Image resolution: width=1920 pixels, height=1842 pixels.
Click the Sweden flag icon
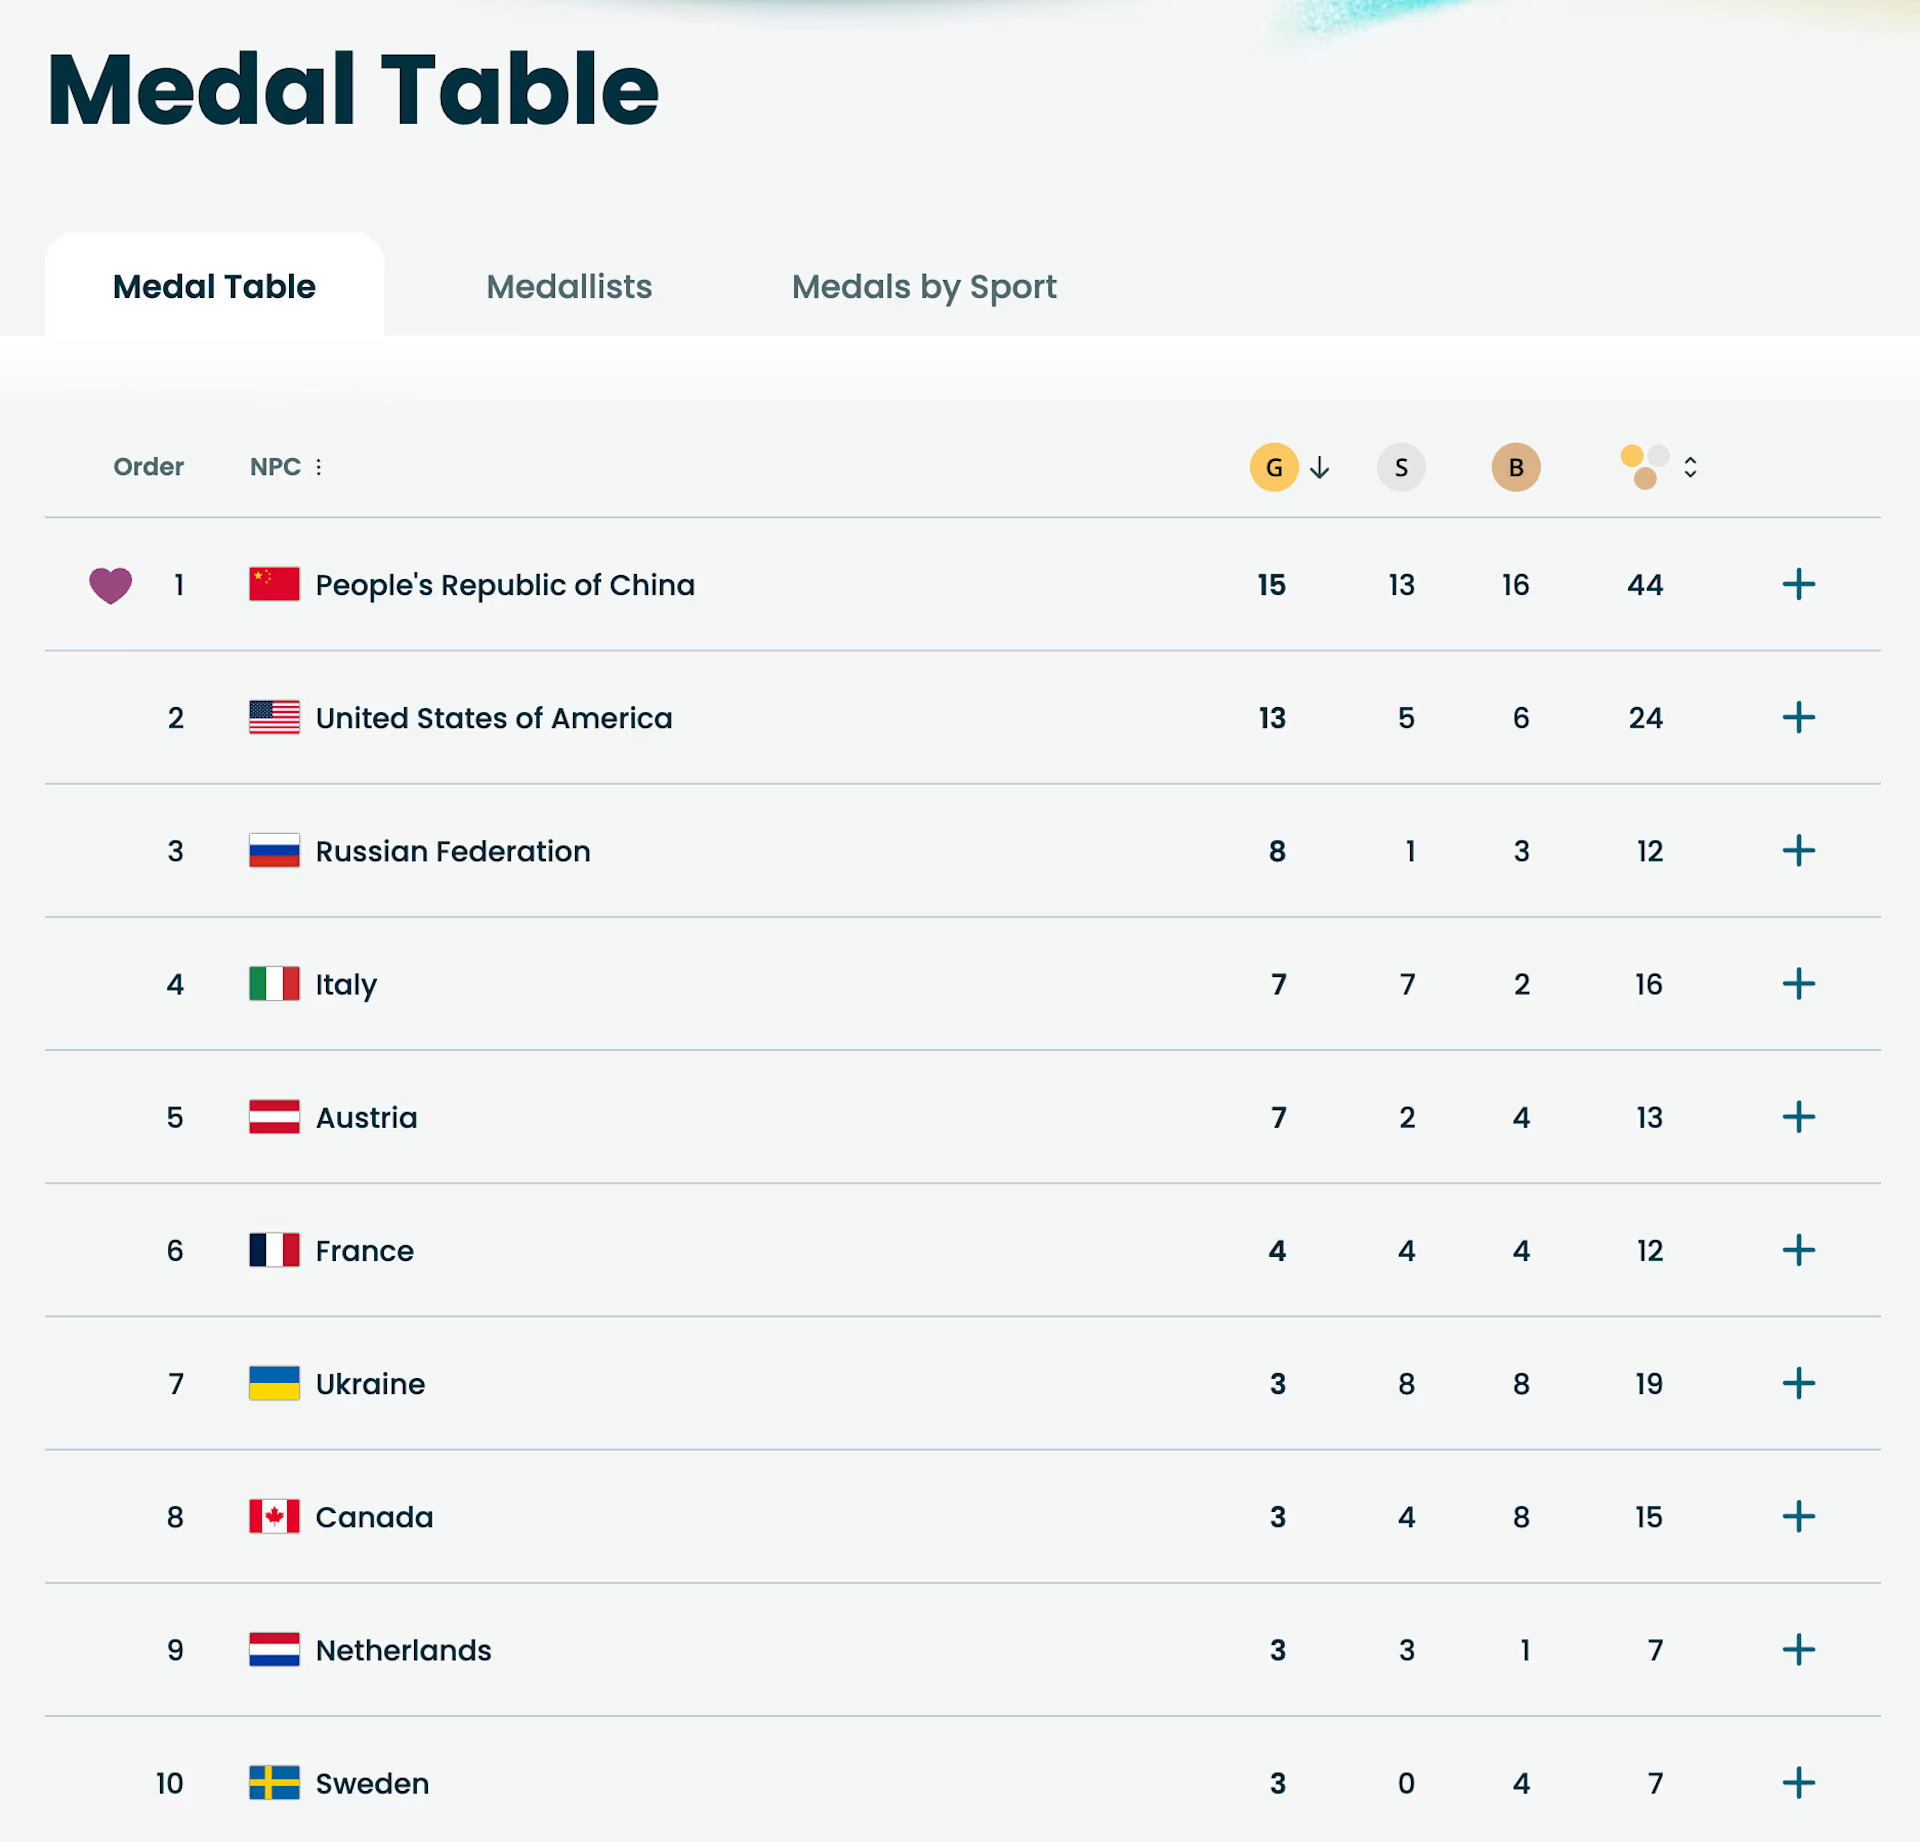(x=274, y=1783)
